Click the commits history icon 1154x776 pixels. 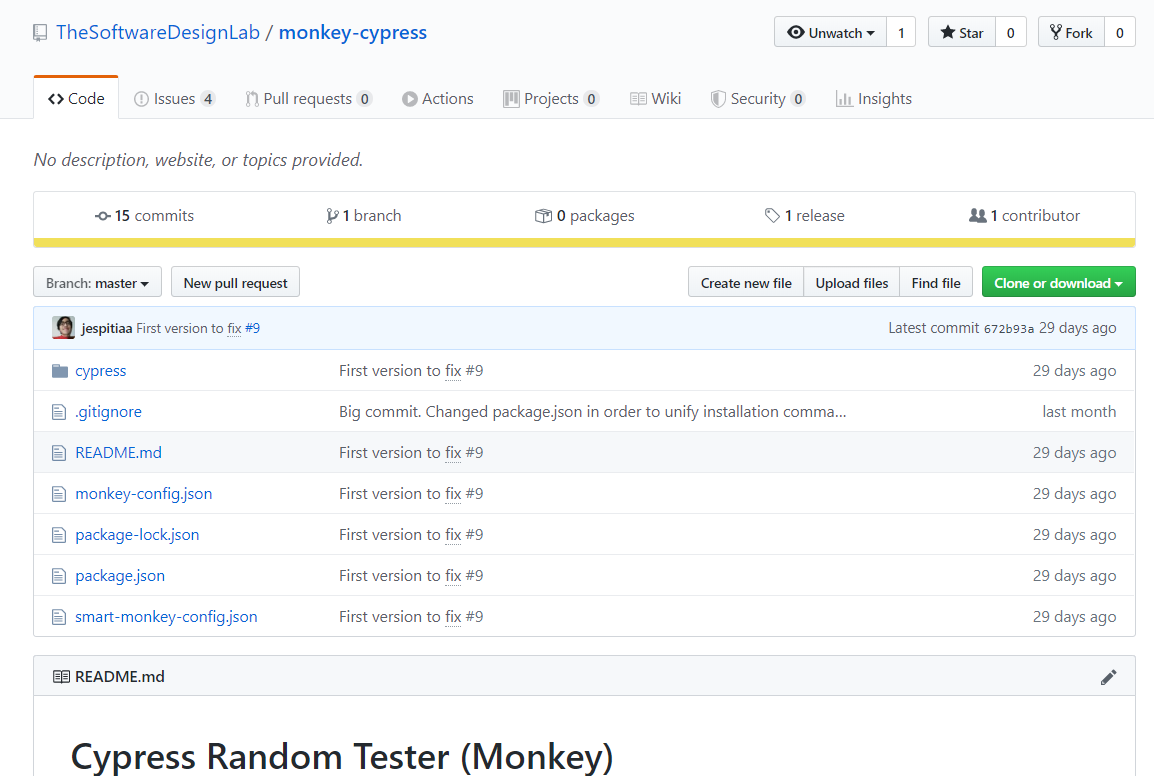[x=102, y=216]
